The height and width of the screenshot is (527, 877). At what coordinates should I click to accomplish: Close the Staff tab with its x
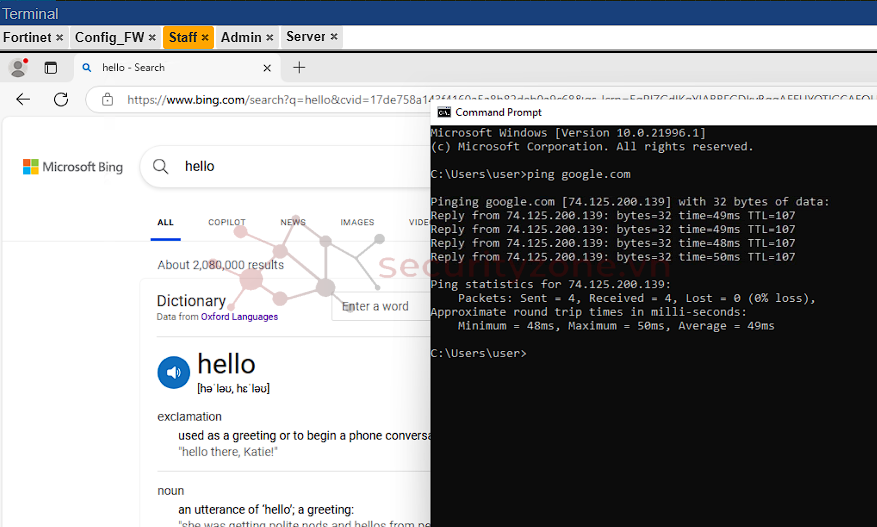[x=205, y=37]
